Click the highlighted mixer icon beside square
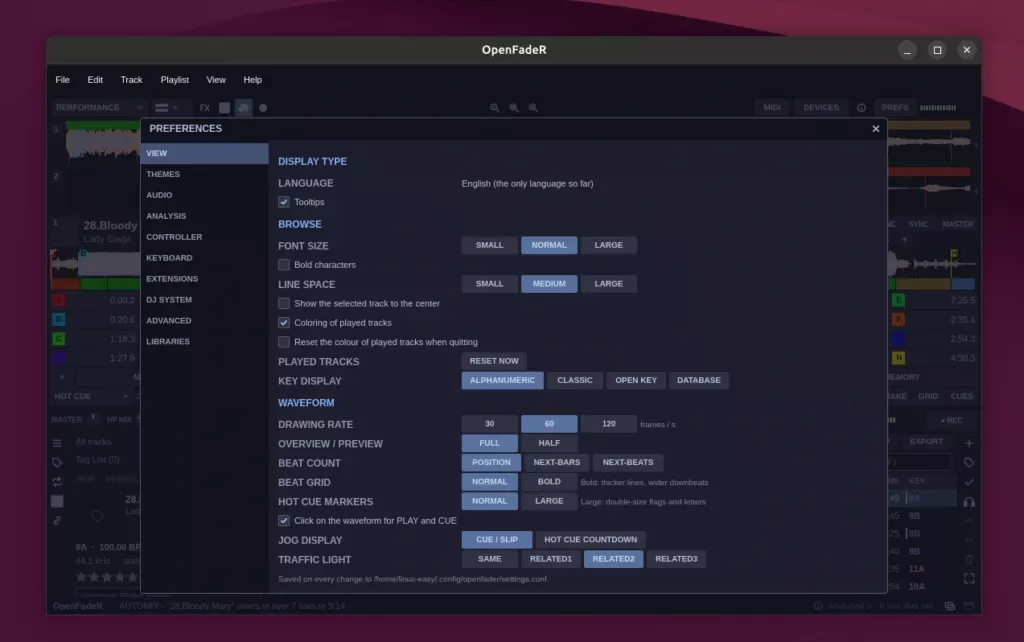This screenshot has width=1024, height=642. [x=244, y=108]
